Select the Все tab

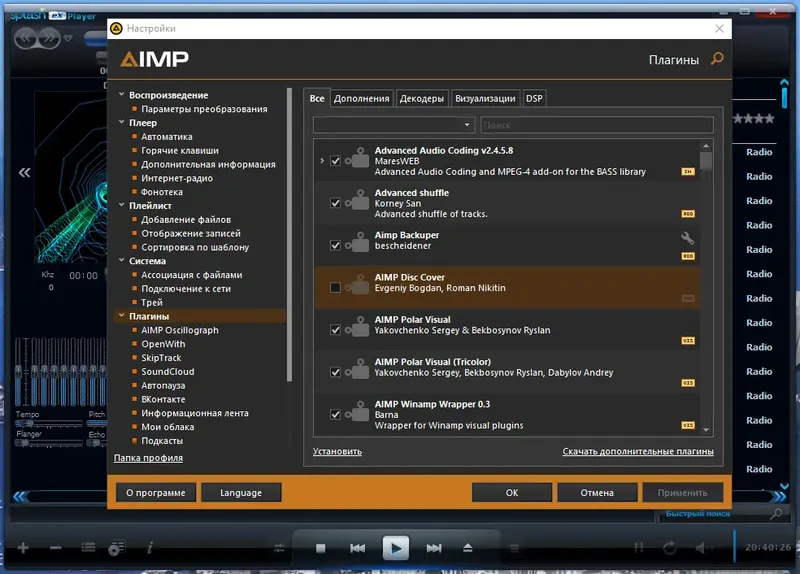pyautogui.click(x=317, y=98)
